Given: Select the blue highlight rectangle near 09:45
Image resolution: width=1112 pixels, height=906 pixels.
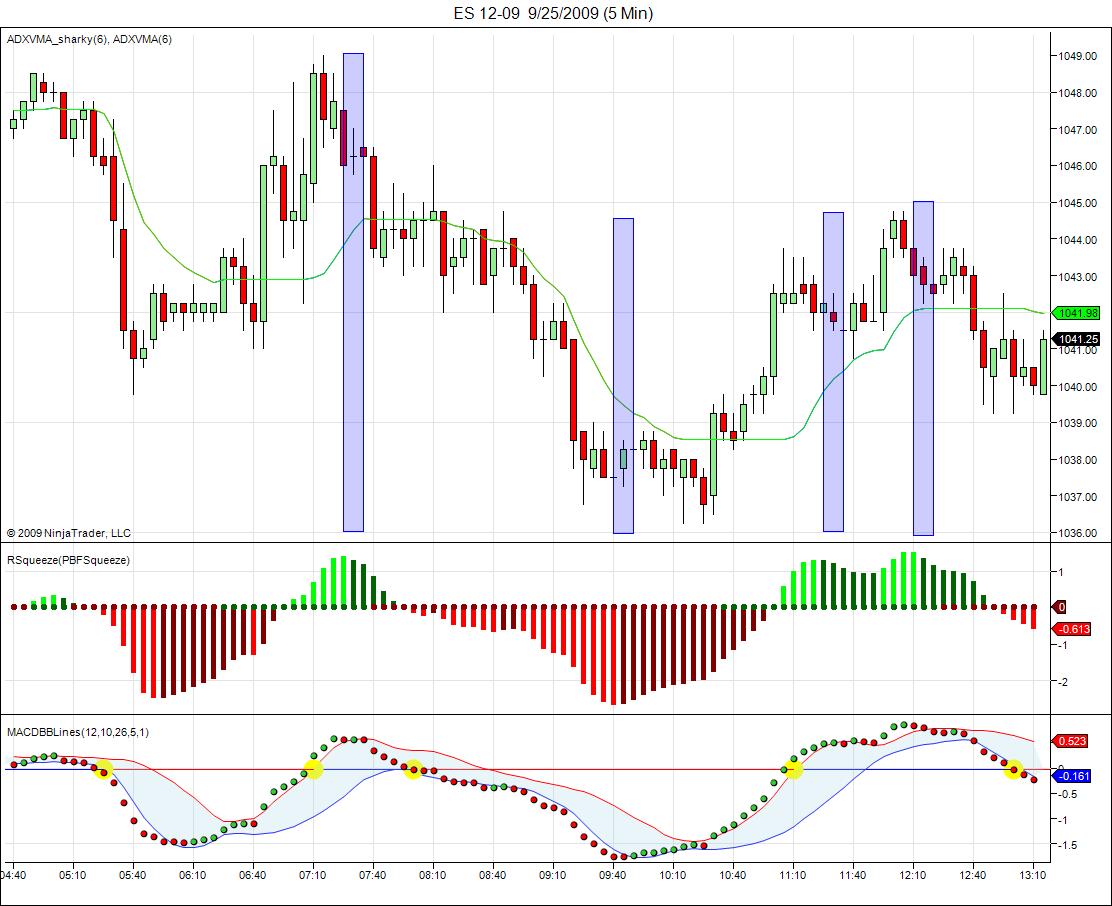Looking at the screenshot, I should (x=623, y=376).
